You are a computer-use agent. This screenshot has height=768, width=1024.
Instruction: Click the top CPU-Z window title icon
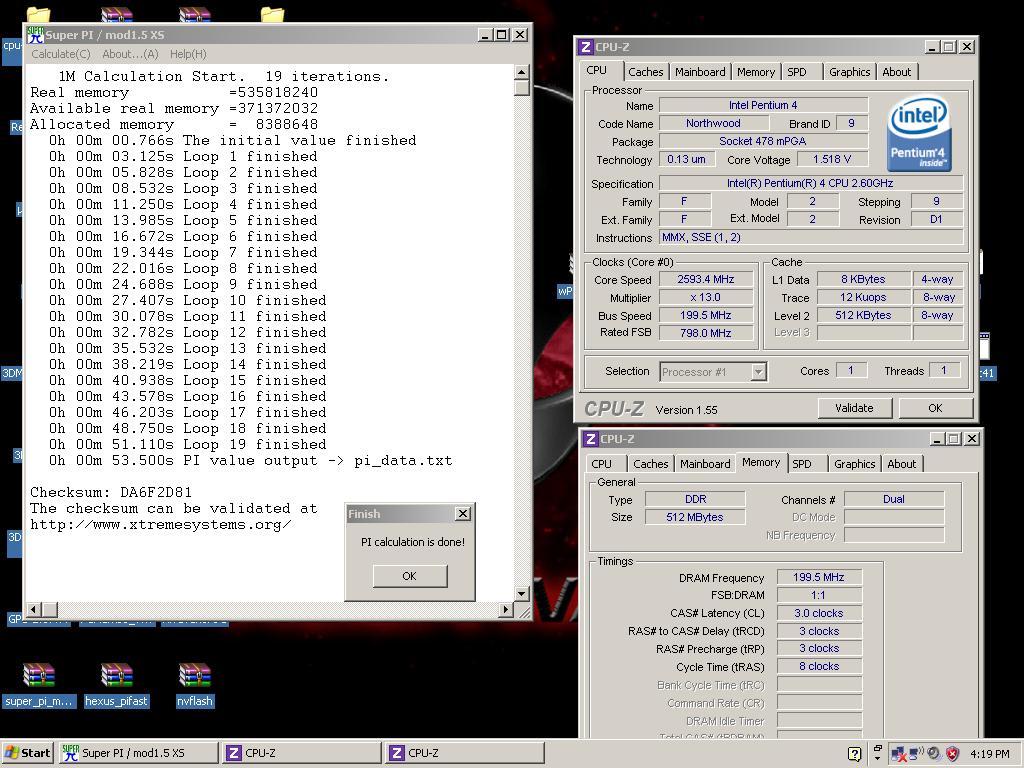[586, 47]
